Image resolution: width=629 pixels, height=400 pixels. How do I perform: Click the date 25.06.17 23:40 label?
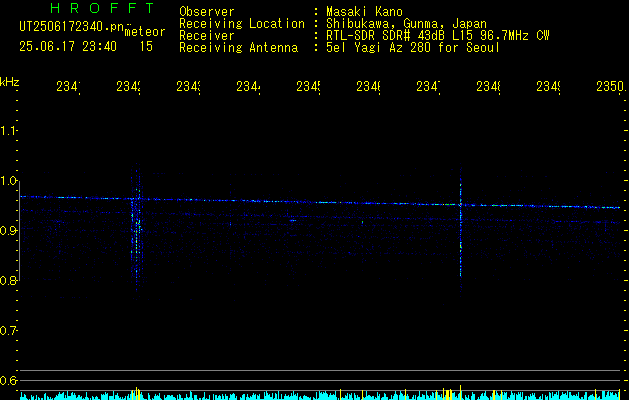click(68, 47)
